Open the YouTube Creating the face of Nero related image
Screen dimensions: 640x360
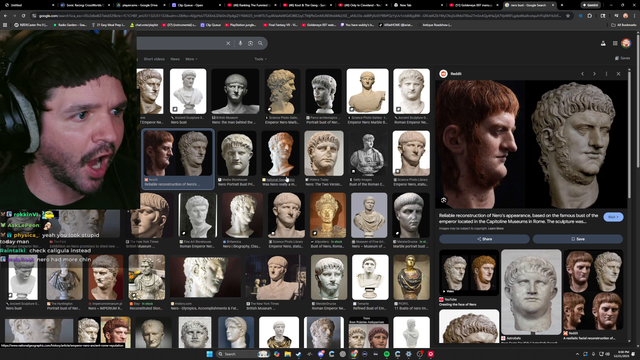pos(469,273)
